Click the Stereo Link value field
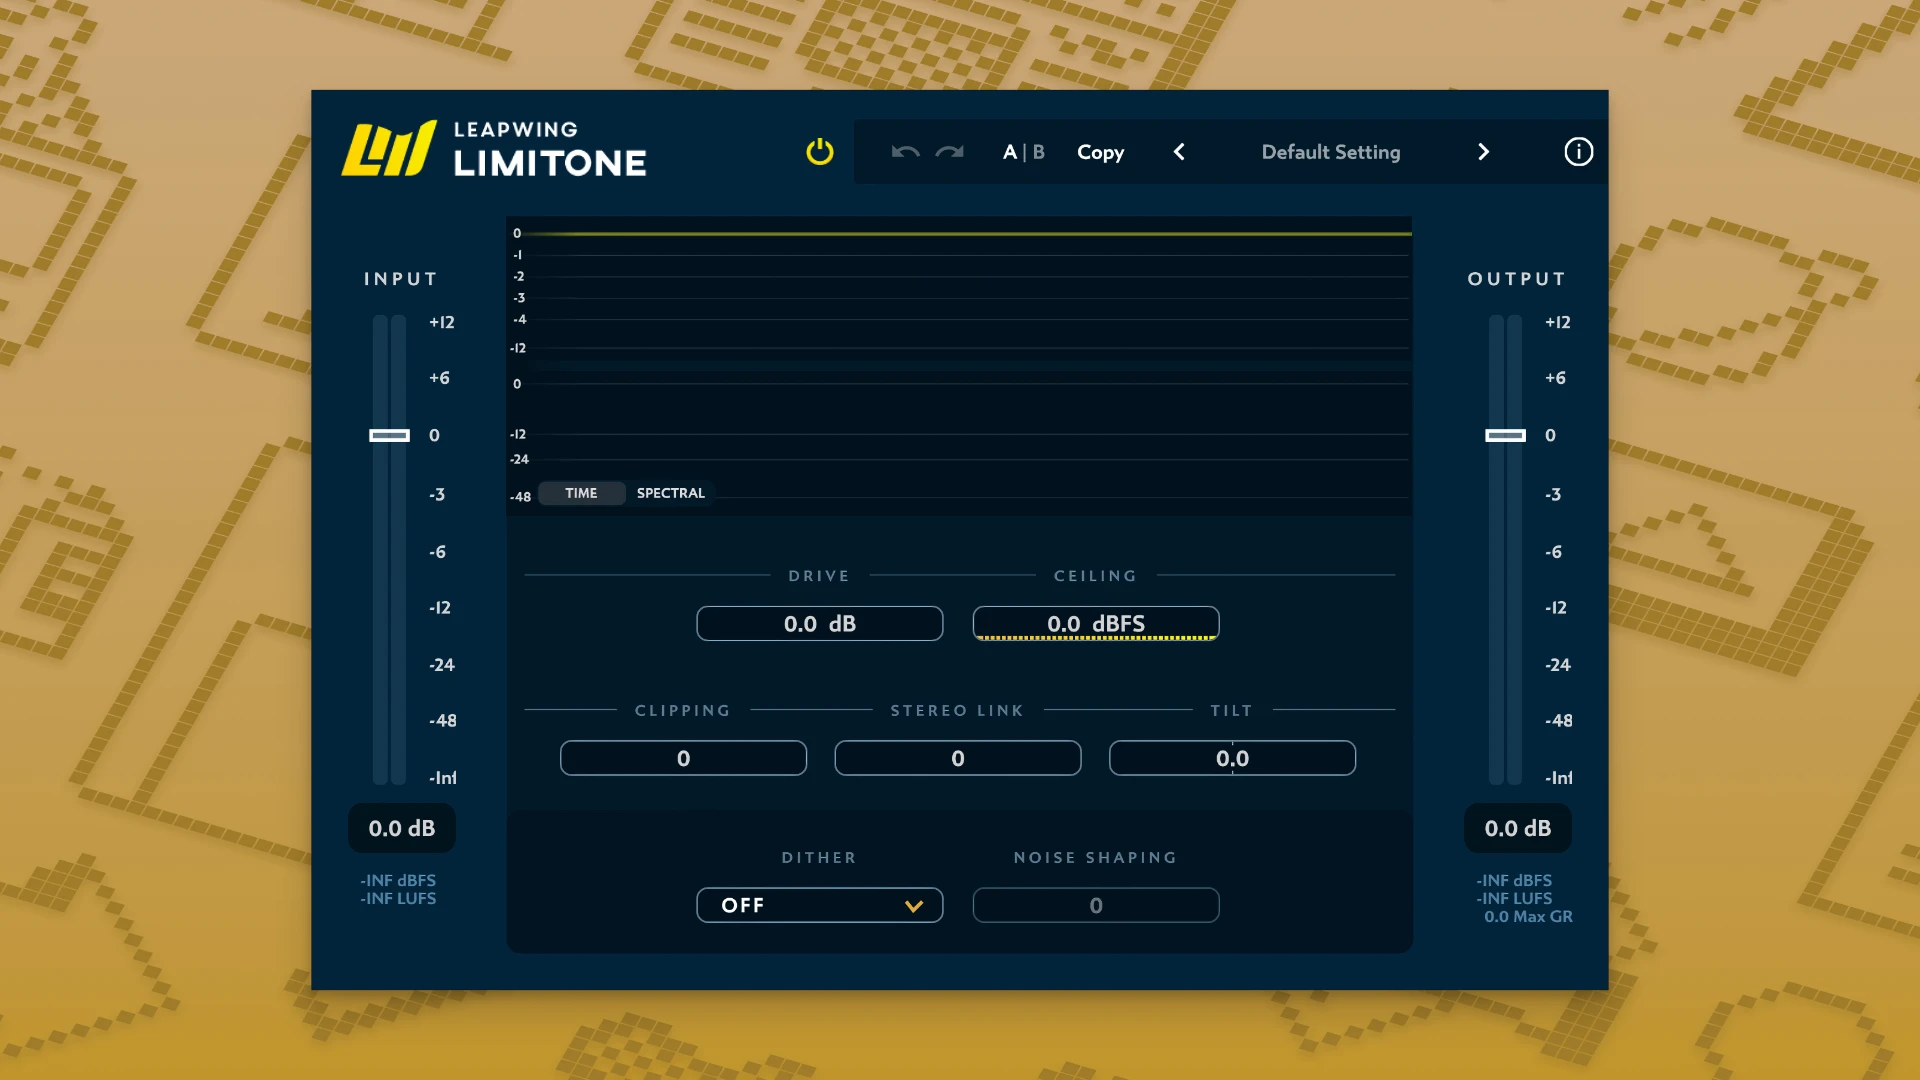 click(x=958, y=758)
